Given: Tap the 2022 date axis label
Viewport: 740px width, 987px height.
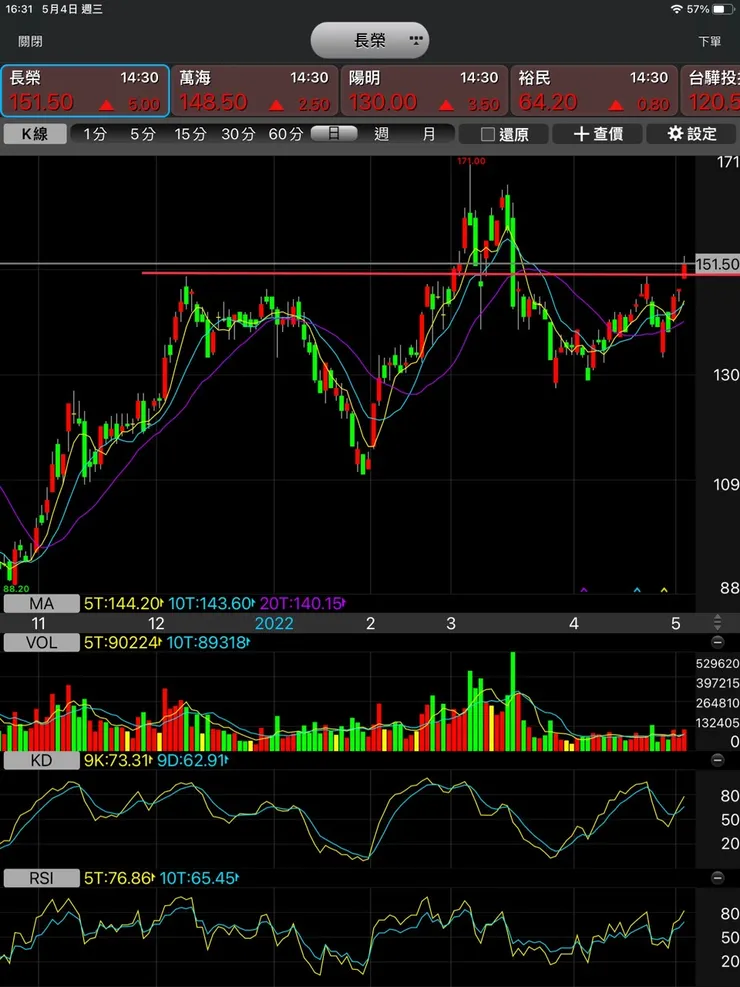Looking at the screenshot, I should click(274, 623).
